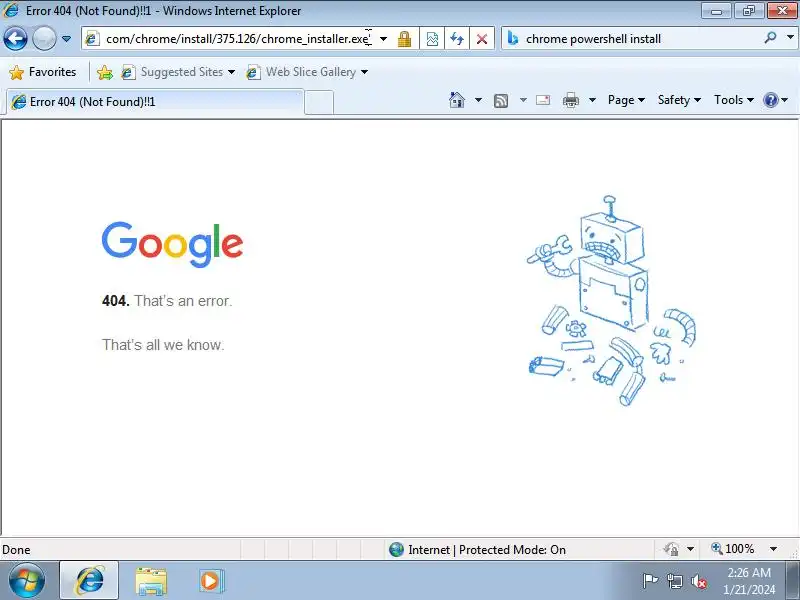Click the Read Mail envelope icon

[x=543, y=100]
